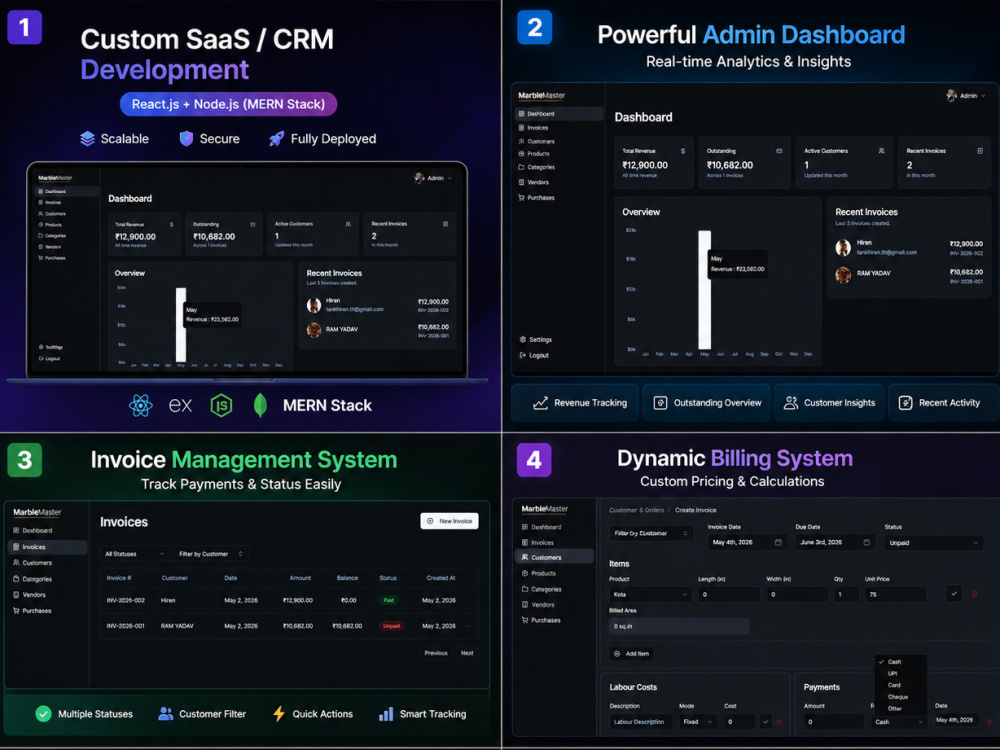The height and width of the screenshot is (750, 1000).
Task: Go to the Next invoices page
Action: pyautogui.click(x=467, y=653)
